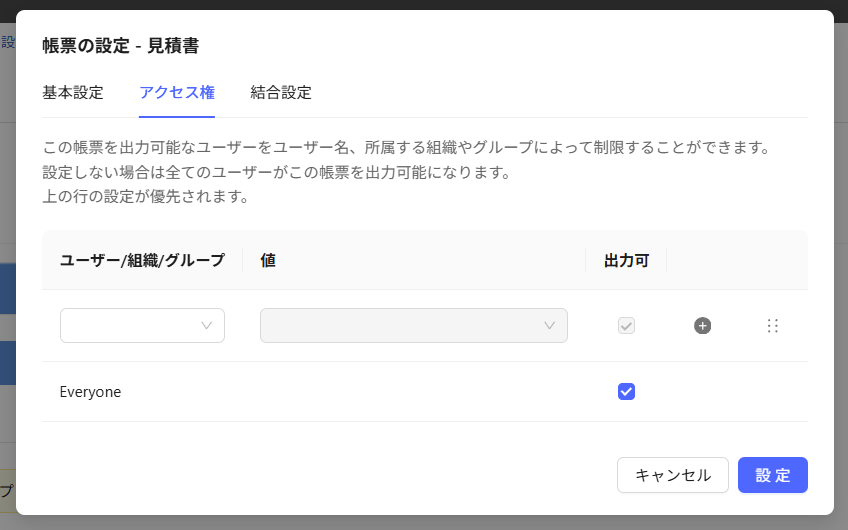Click the plus icon to add a row

(x=703, y=326)
